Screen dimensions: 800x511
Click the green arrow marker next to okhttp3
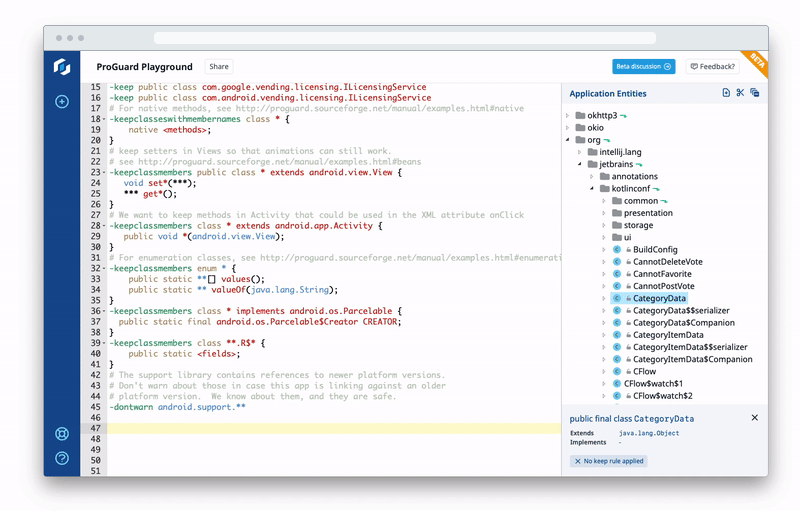[623, 116]
